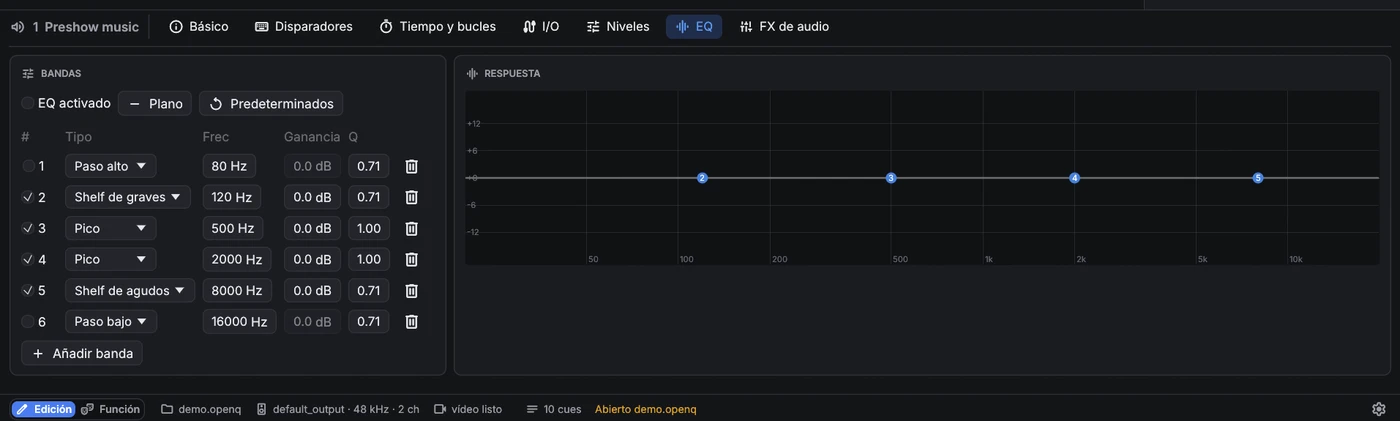This screenshot has width=1400, height=421.
Task: Open the Tiempo y bucles tab
Action: tap(438, 27)
